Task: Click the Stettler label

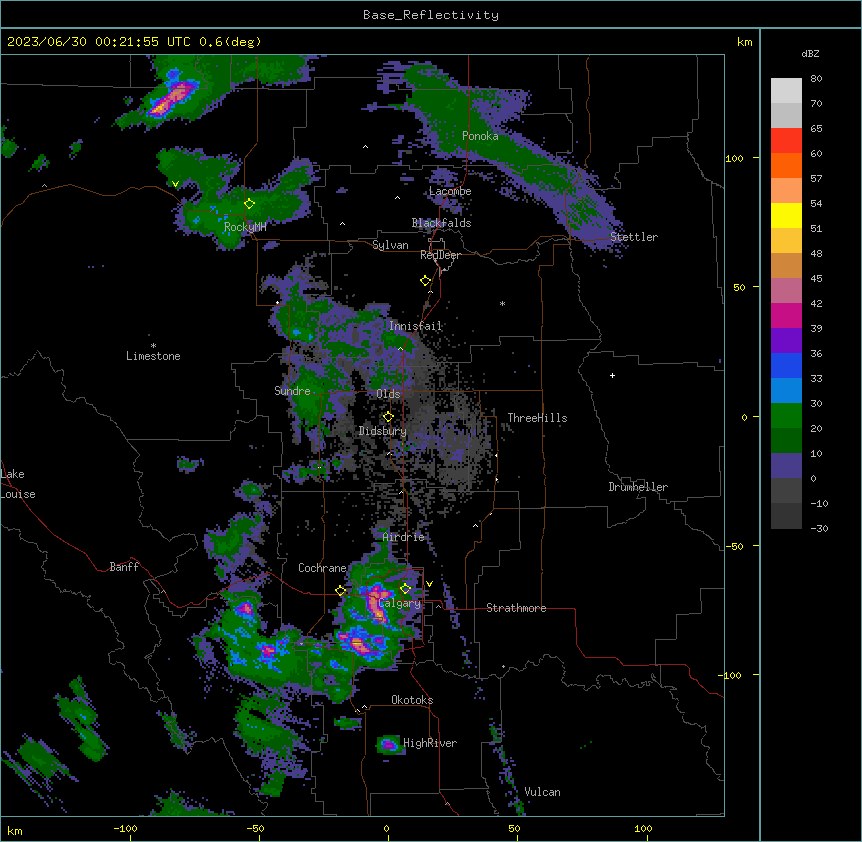Action: point(634,237)
